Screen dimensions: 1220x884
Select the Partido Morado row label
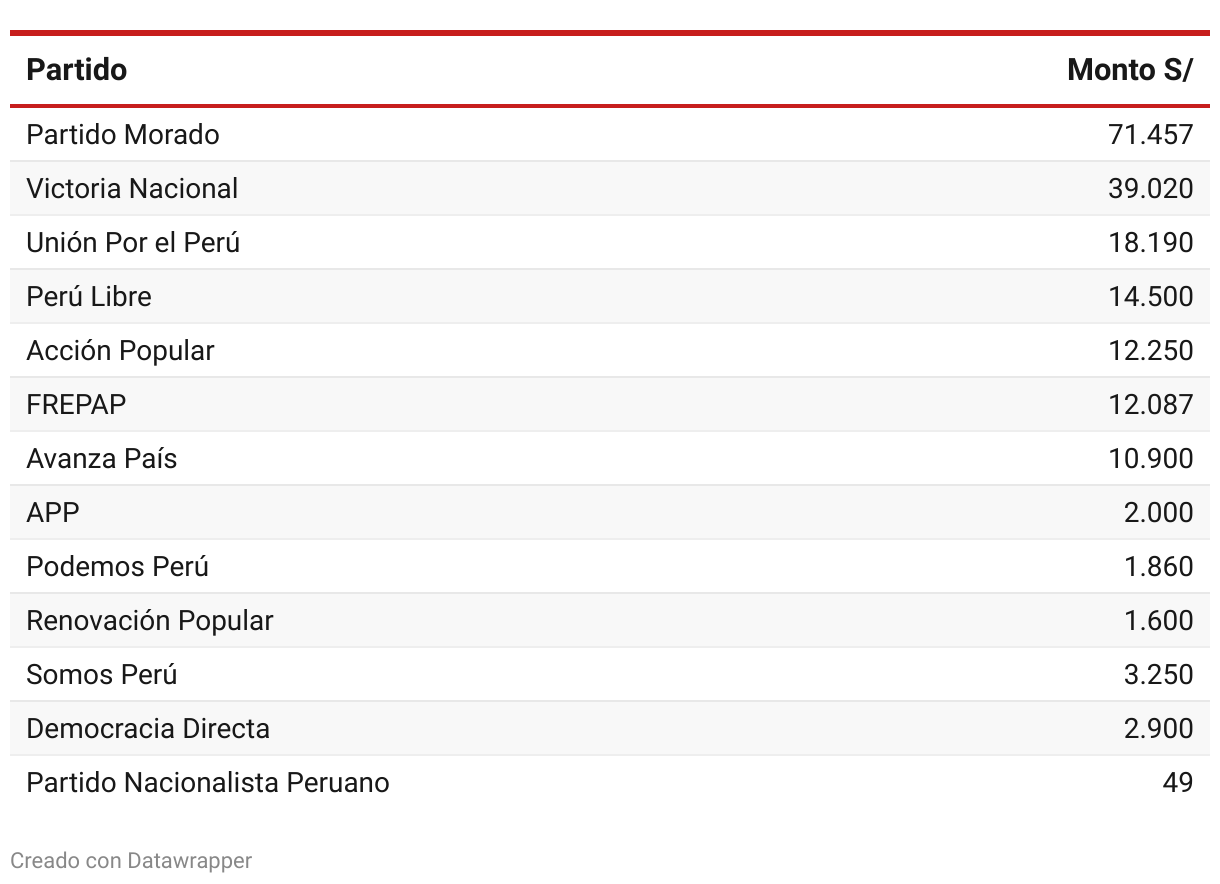[x=122, y=135]
